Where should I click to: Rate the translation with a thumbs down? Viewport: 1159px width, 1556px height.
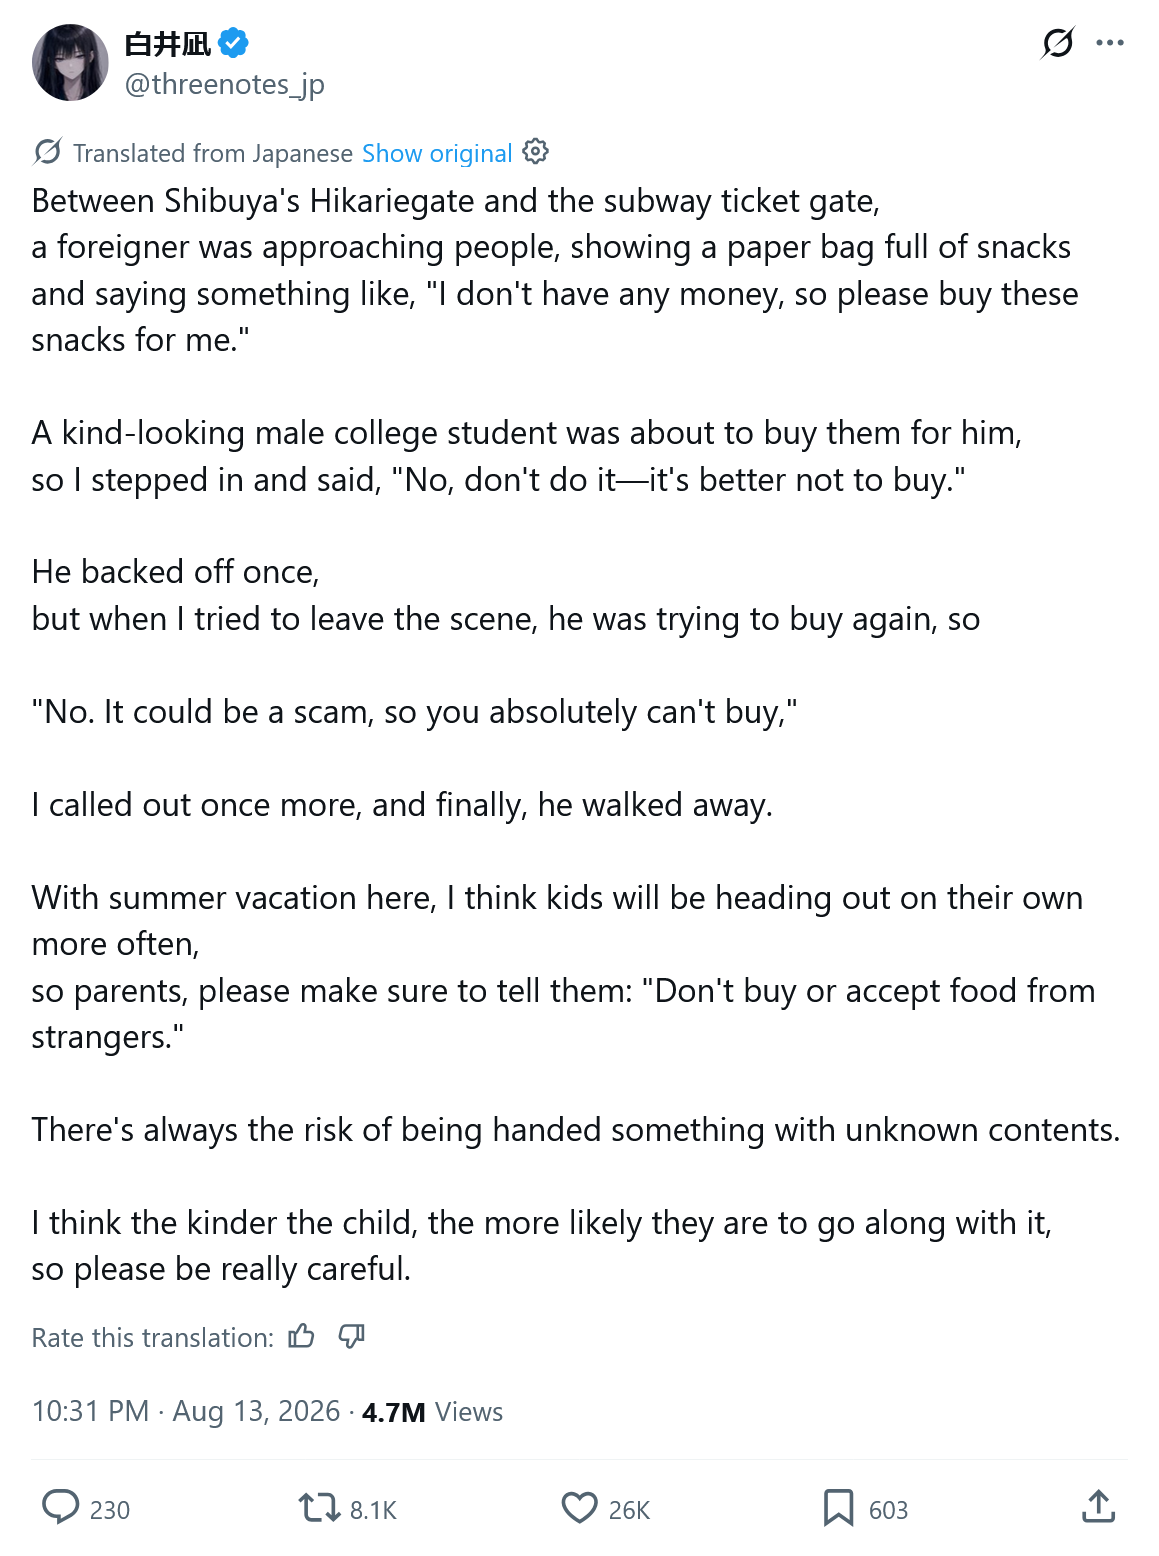(351, 1336)
